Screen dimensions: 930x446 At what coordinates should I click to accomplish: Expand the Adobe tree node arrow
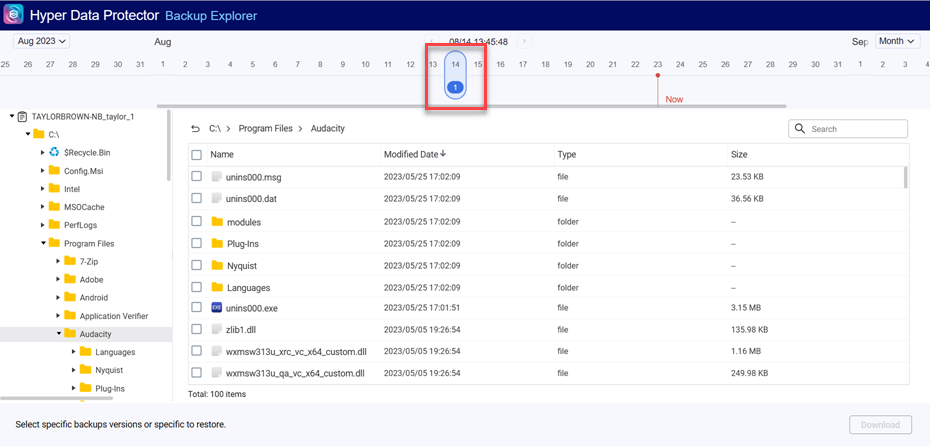(x=58, y=279)
